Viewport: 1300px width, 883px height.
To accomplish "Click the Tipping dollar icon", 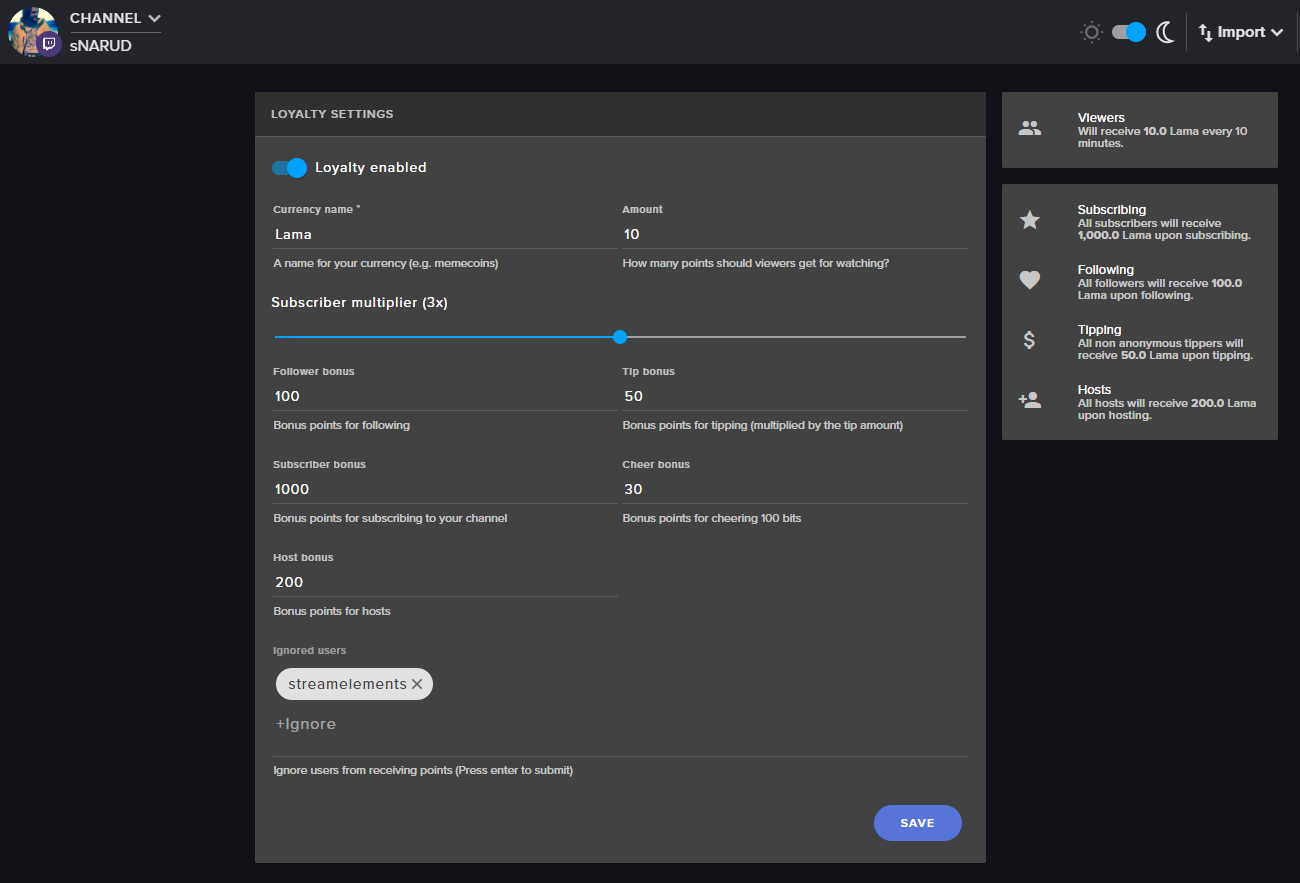I will pyautogui.click(x=1030, y=340).
